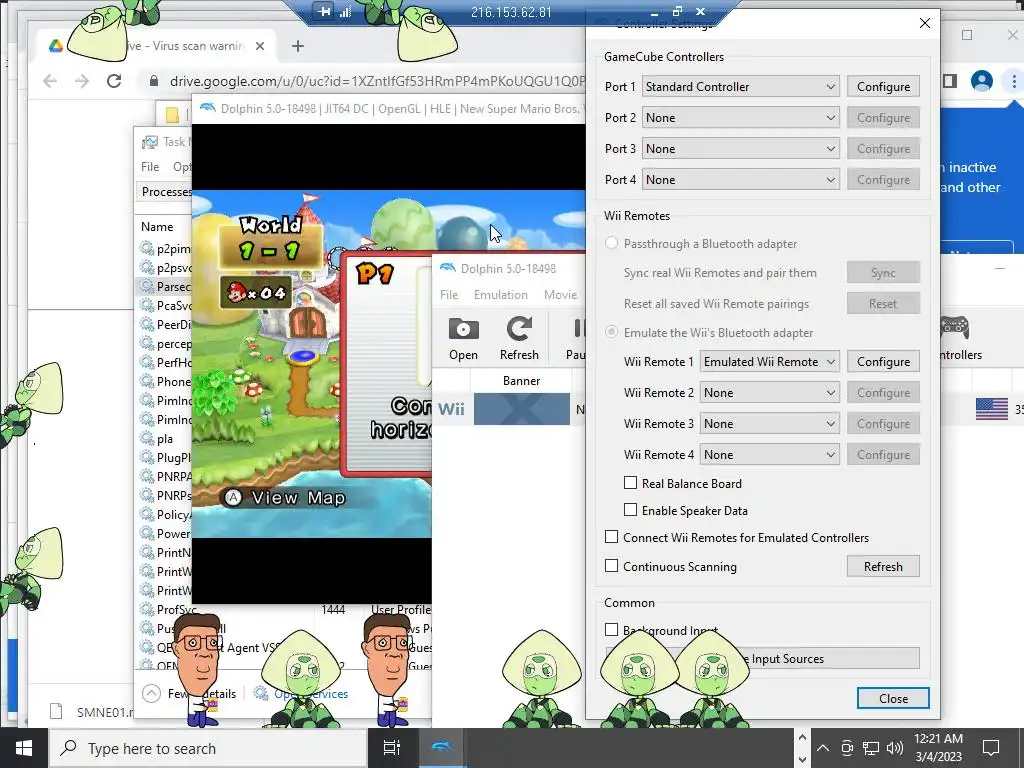Click the Open icon in Dolphin toolbar

point(463,329)
